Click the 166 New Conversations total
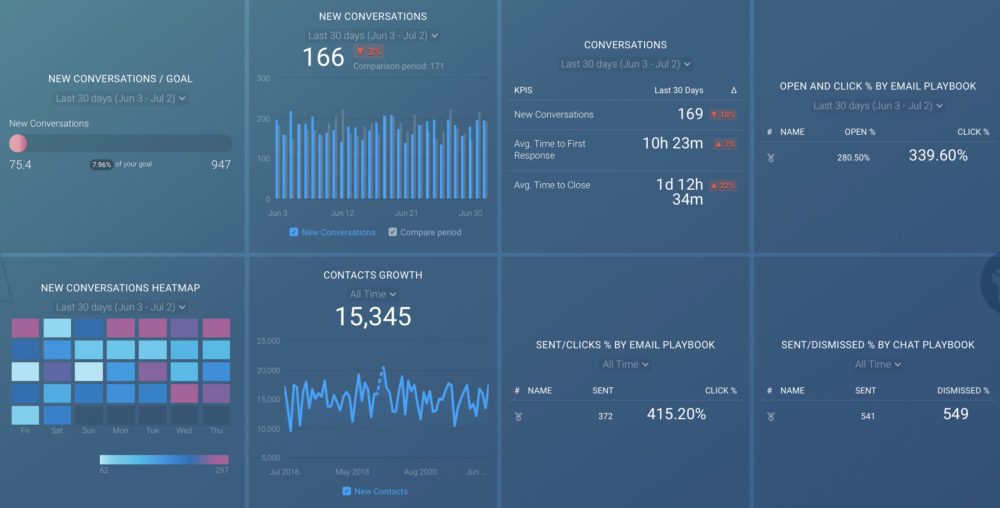The width and height of the screenshot is (1000, 508). point(323,57)
